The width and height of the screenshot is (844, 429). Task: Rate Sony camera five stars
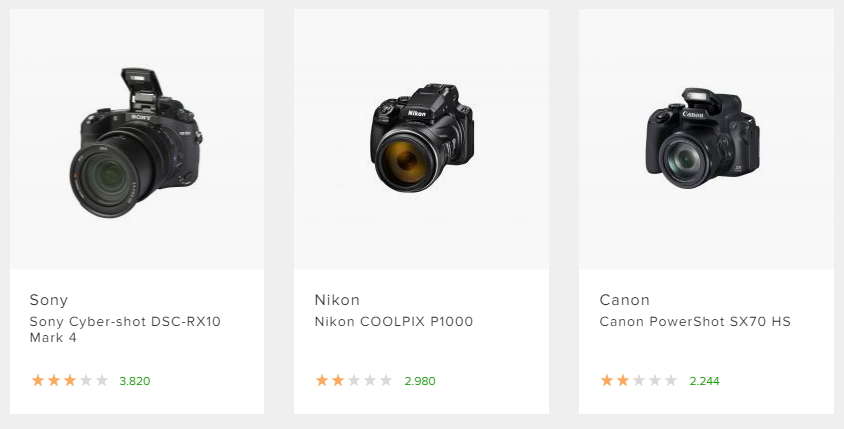(x=102, y=380)
